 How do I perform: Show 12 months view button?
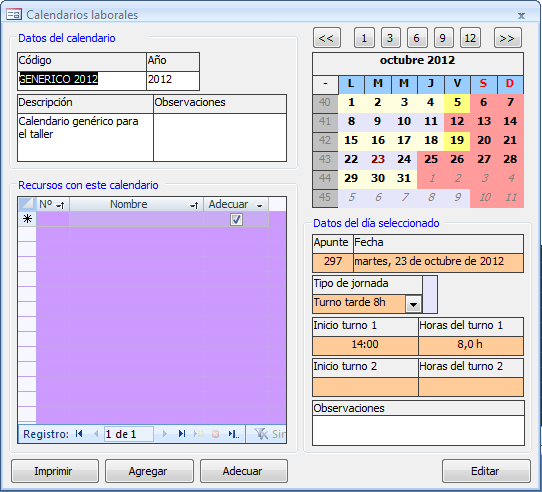pyautogui.click(x=470, y=38)
